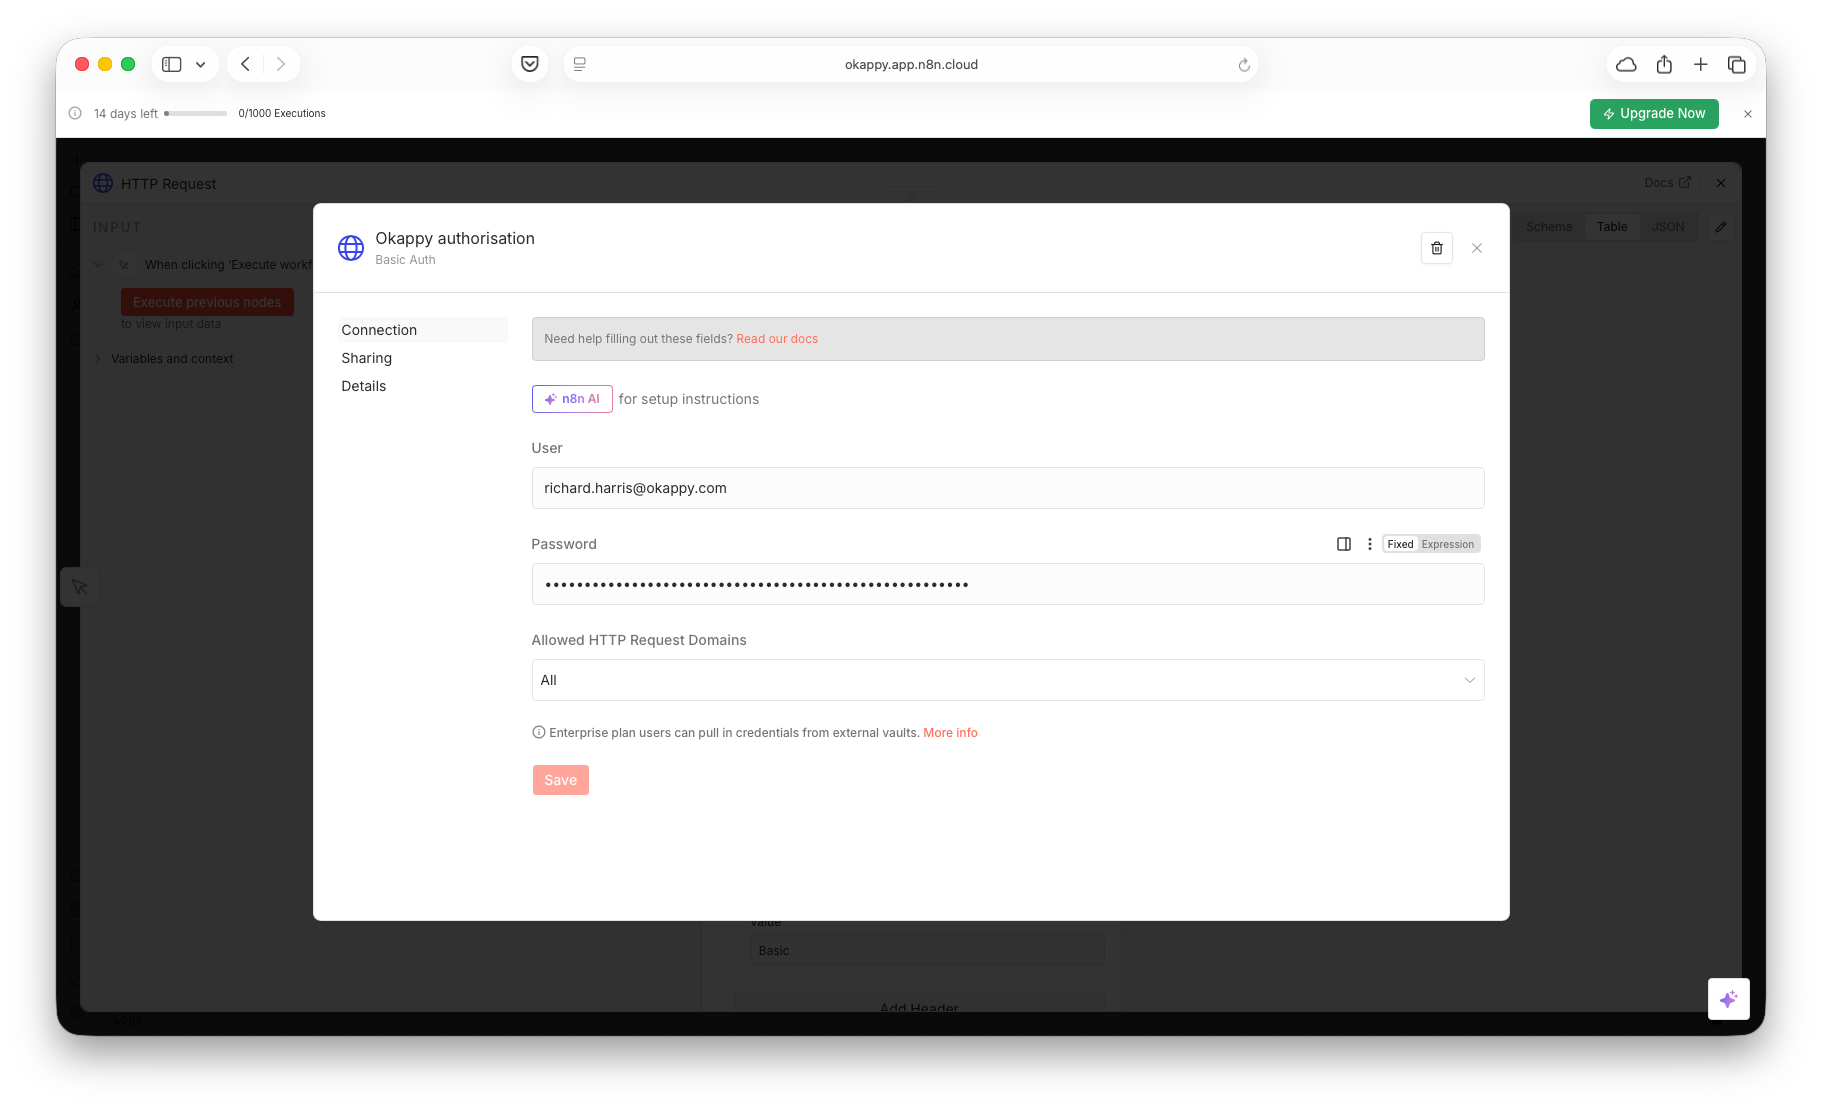Focus the Password input field
Viewport: 1822px width, 1110px height.
coord(1007,584)
